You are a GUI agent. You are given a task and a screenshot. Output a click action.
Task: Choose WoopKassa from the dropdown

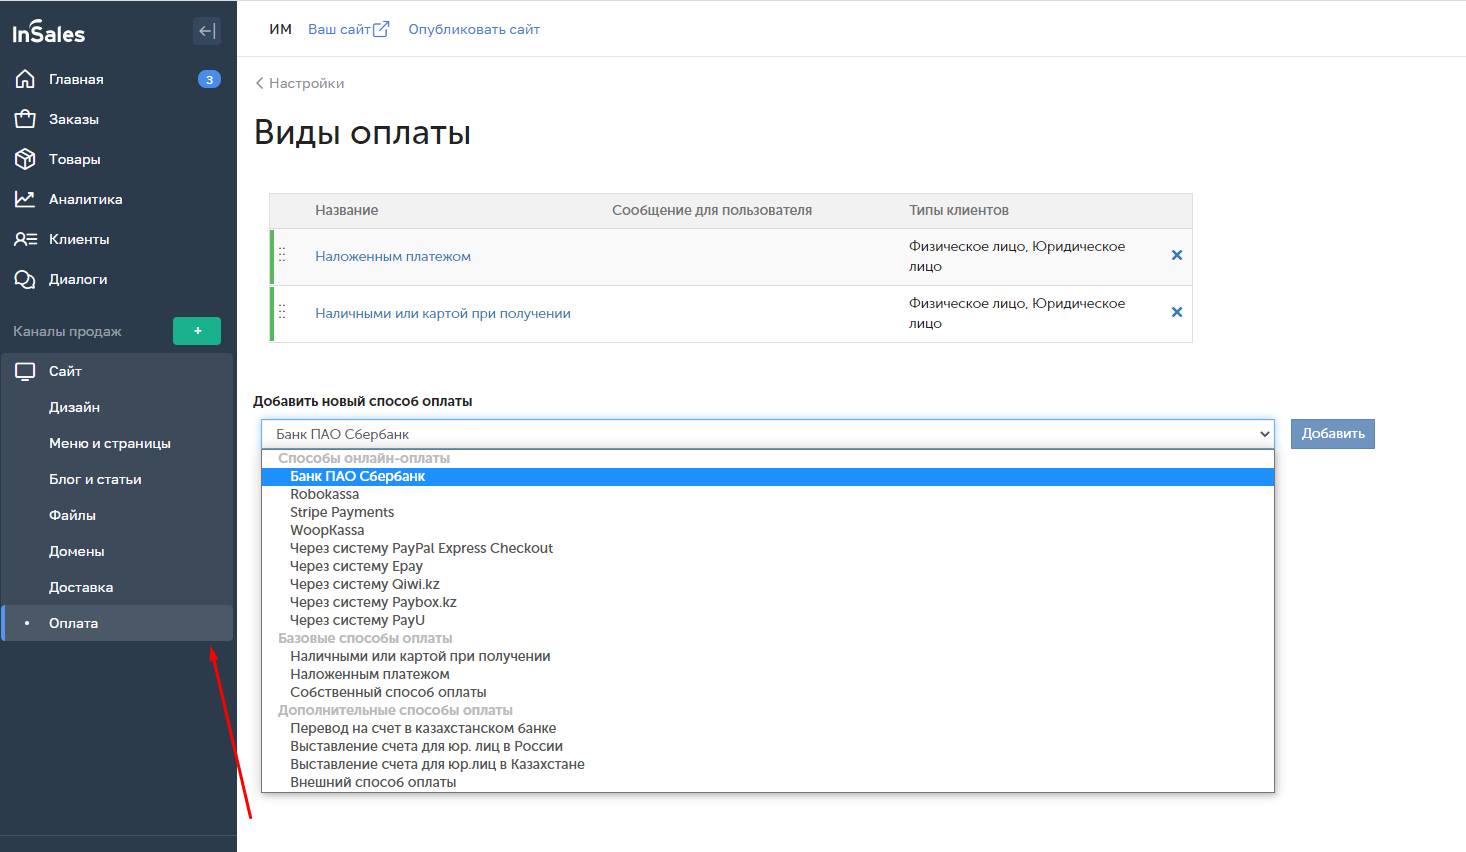[768, 530]
